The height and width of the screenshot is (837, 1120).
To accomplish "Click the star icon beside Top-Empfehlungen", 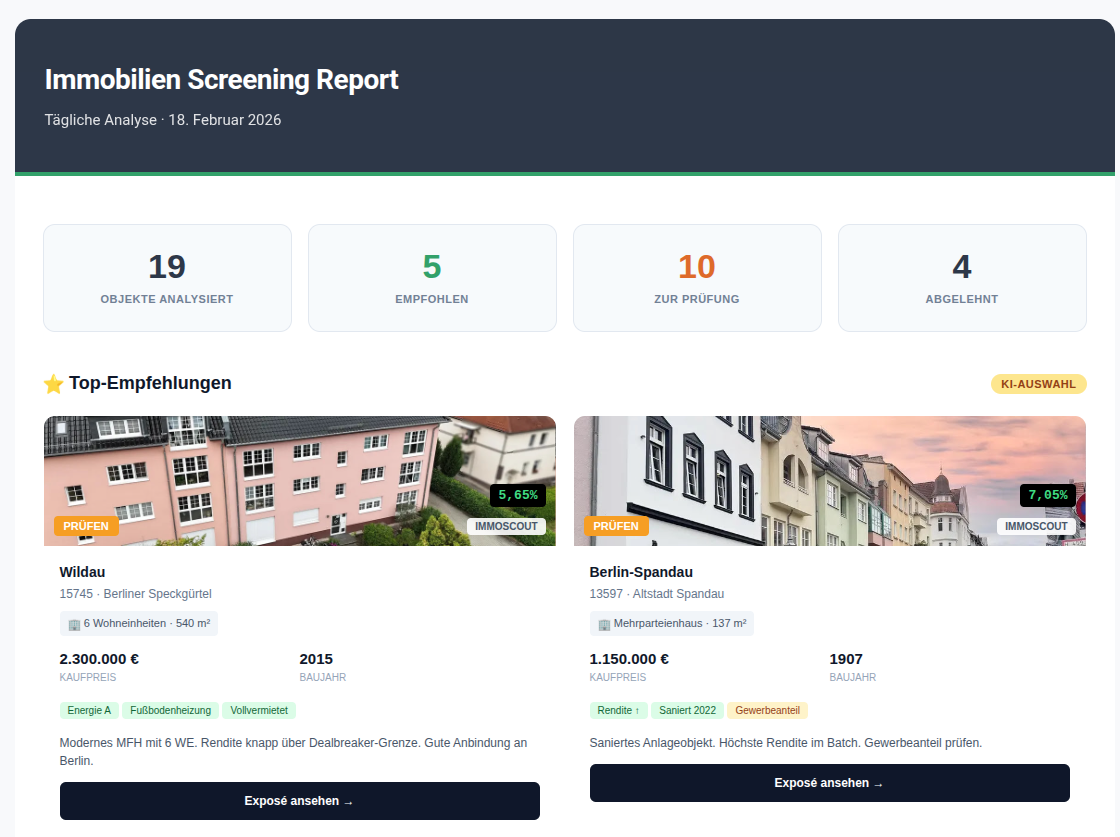I will pyautogui.click(x=54, y=384).
